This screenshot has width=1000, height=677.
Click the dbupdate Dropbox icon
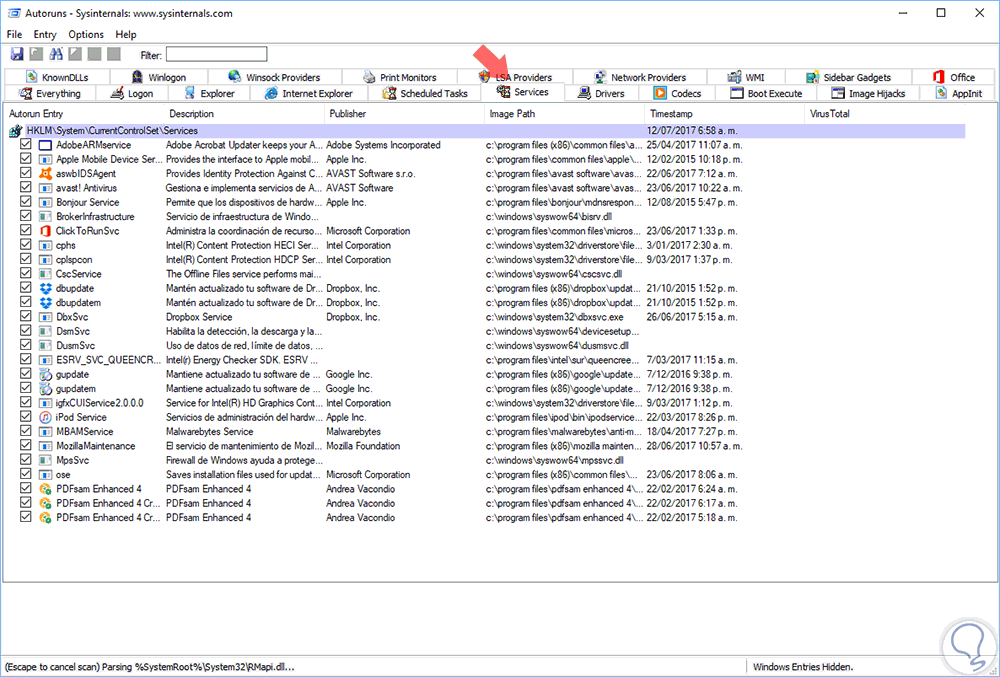coord(45,288)
